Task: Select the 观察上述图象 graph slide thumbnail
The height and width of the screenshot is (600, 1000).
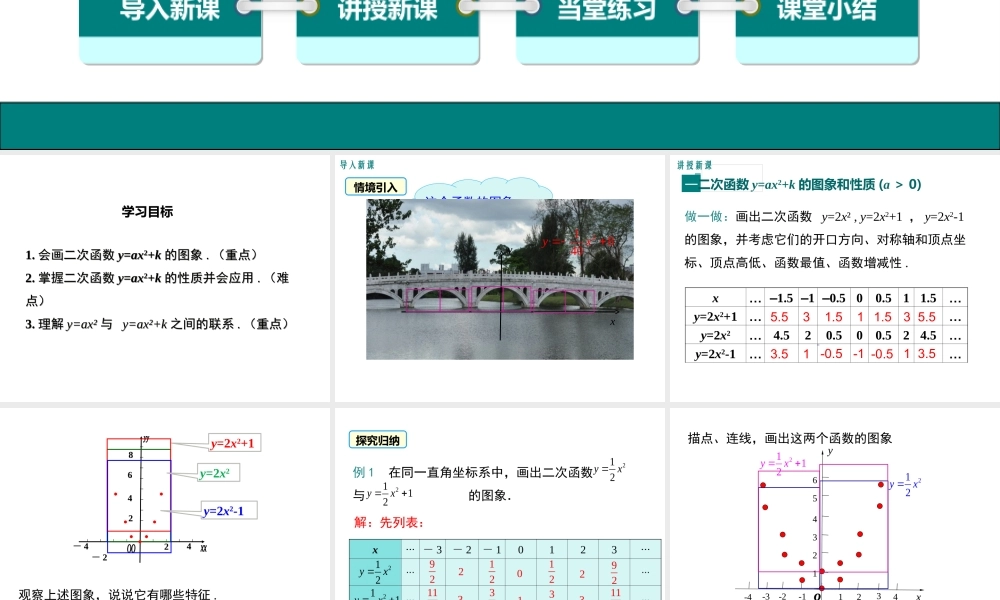Action: tap(165, 504)
